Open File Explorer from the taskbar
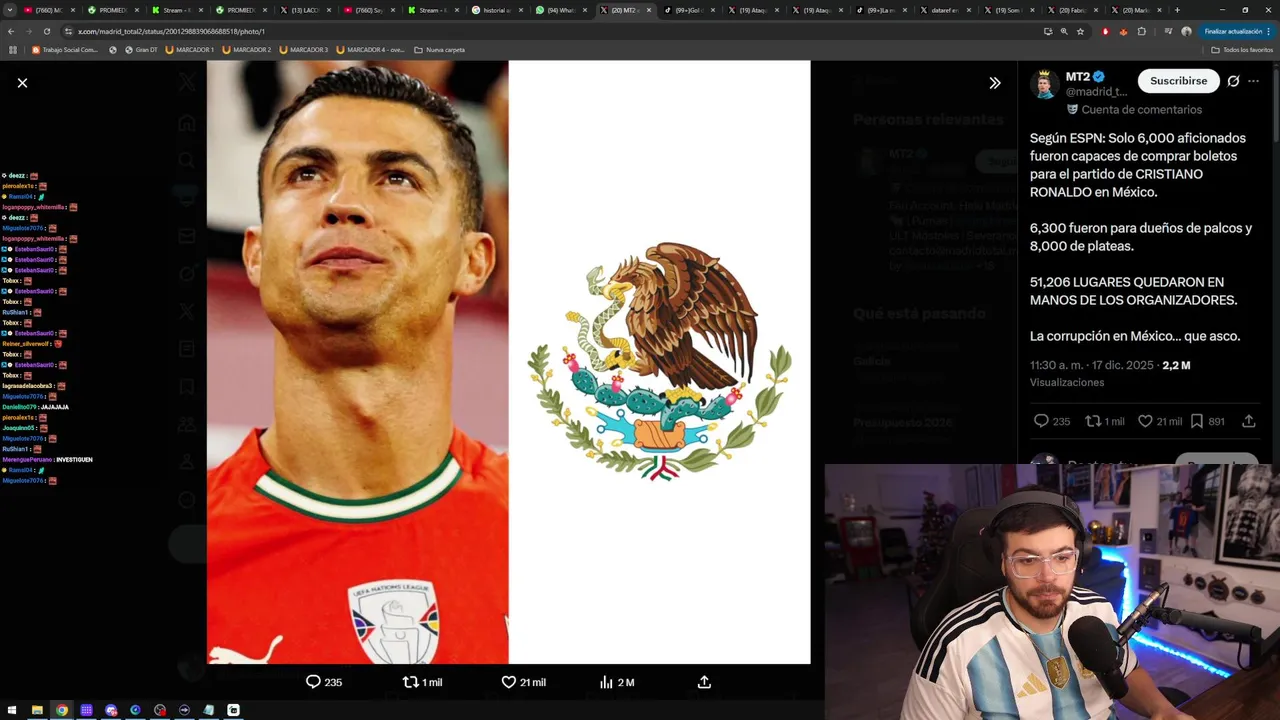This screenshot has width=1280, height=720. (37, 710)
